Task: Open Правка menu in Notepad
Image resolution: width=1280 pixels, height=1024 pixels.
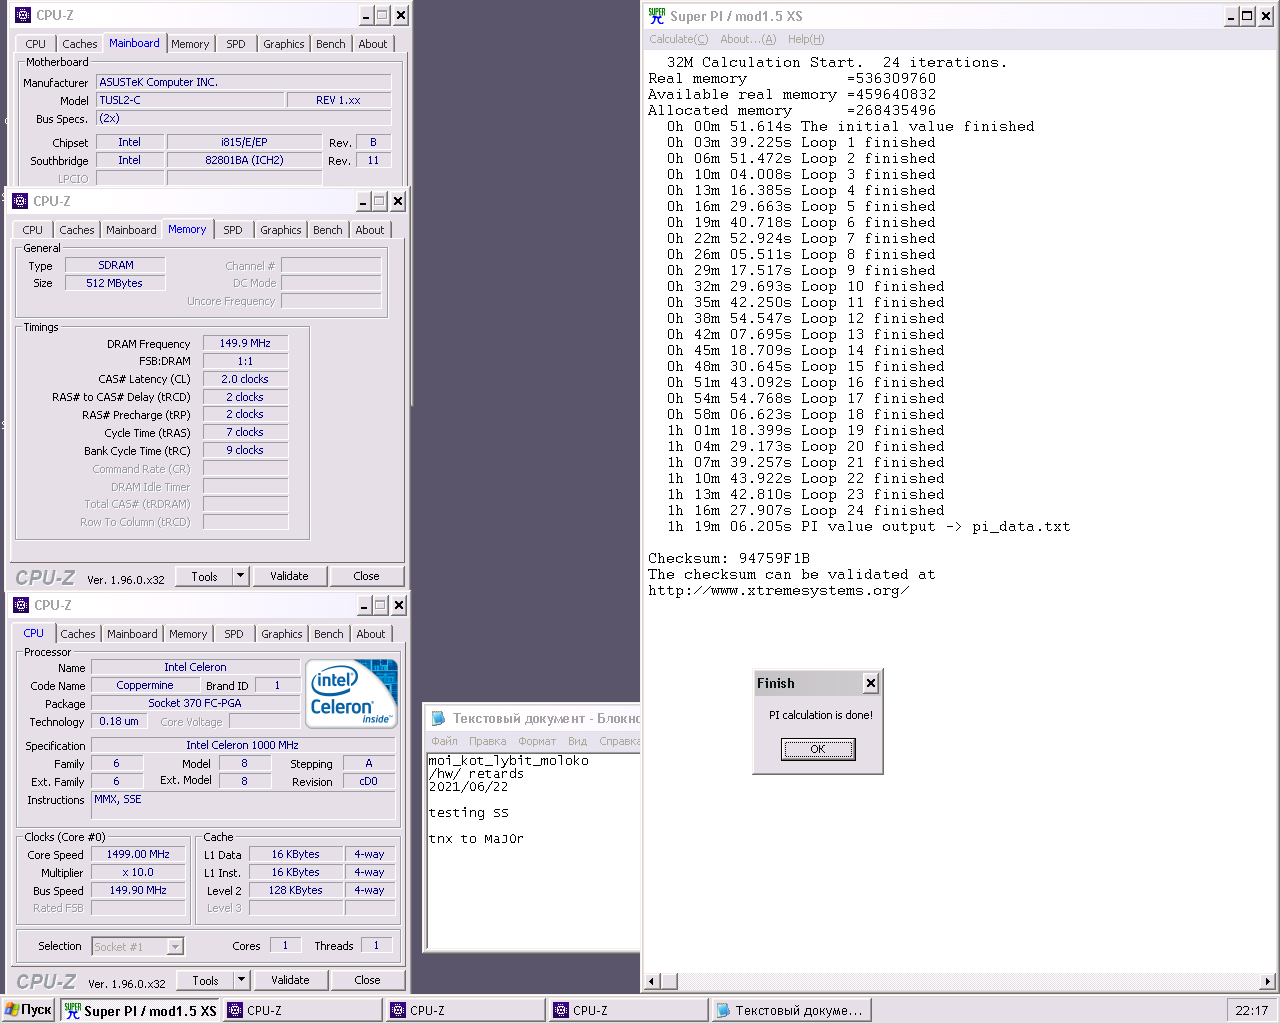Action: point(487,741)
